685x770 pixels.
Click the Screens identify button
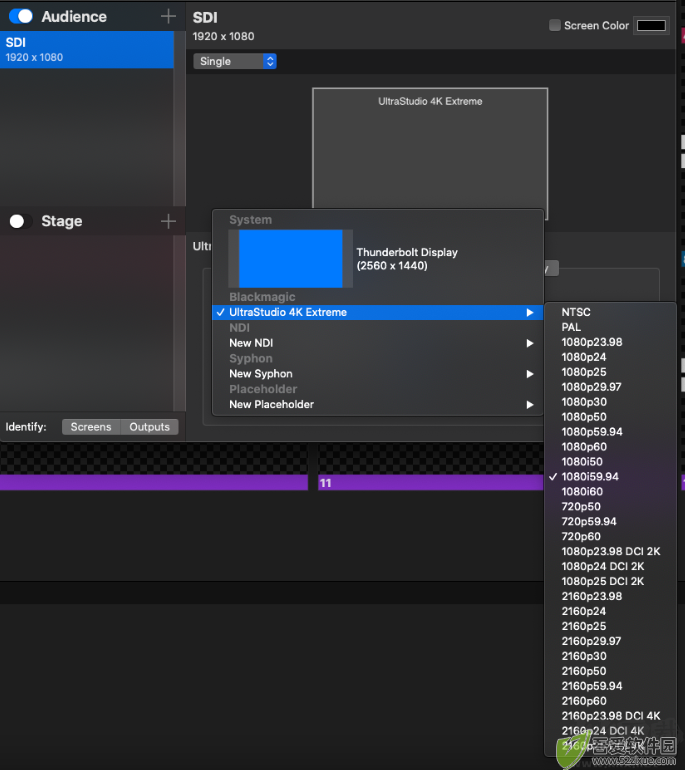[91, 427]
